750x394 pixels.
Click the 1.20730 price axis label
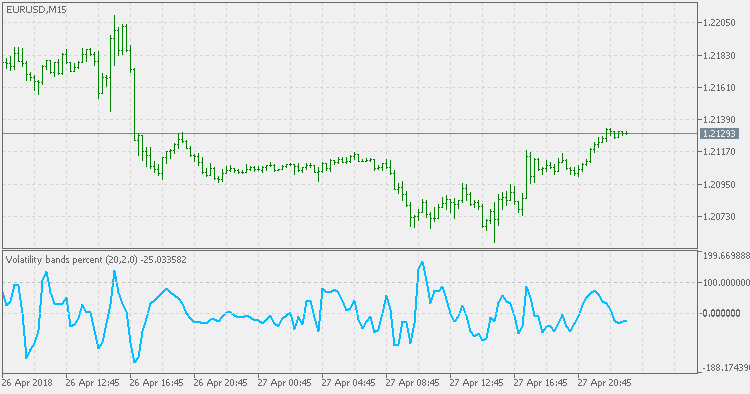719,217
